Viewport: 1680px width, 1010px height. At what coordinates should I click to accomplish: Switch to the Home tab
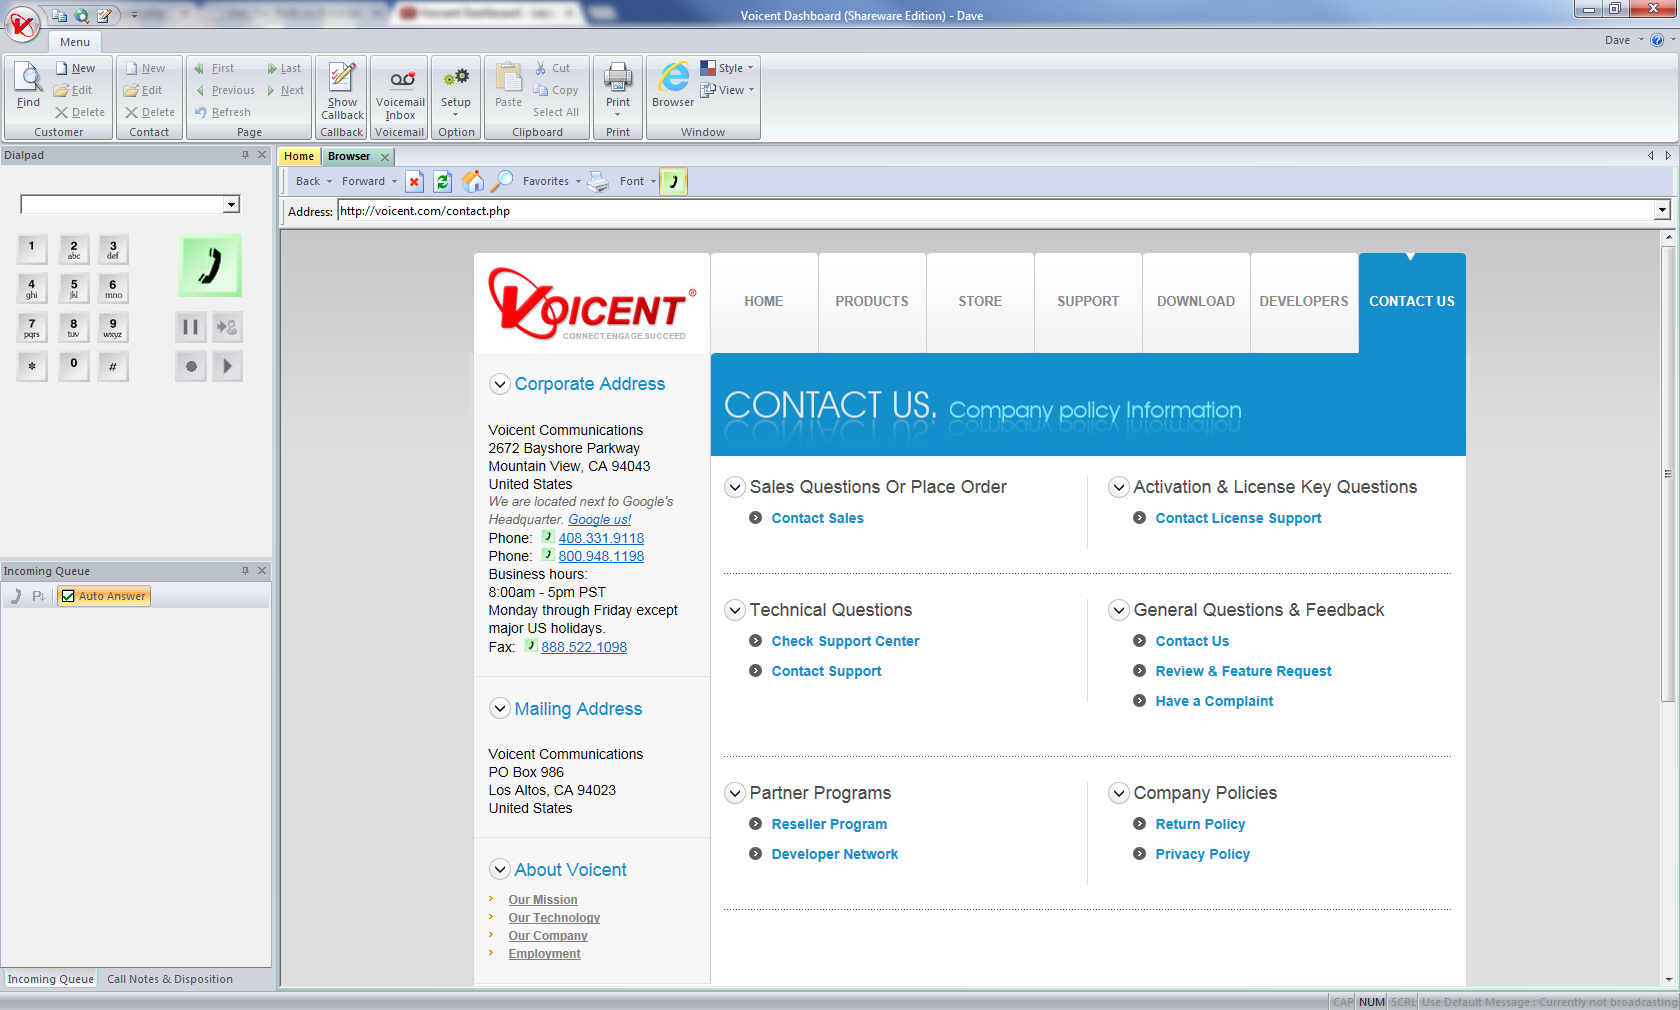click(x=299, y=157)
